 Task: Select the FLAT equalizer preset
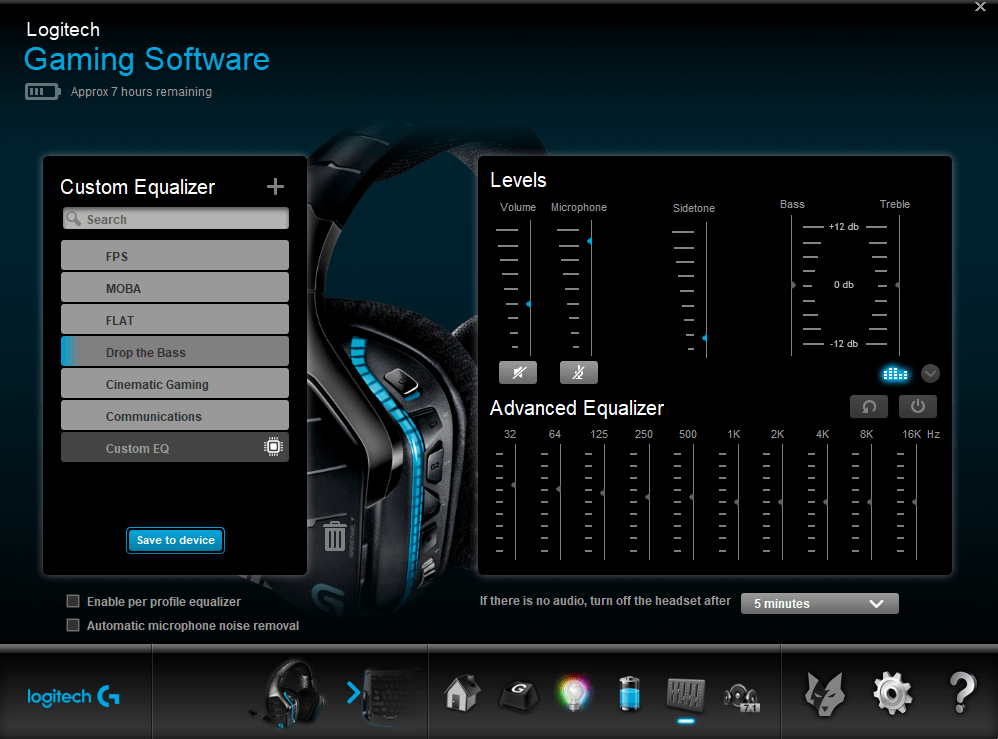pos(175,320)
